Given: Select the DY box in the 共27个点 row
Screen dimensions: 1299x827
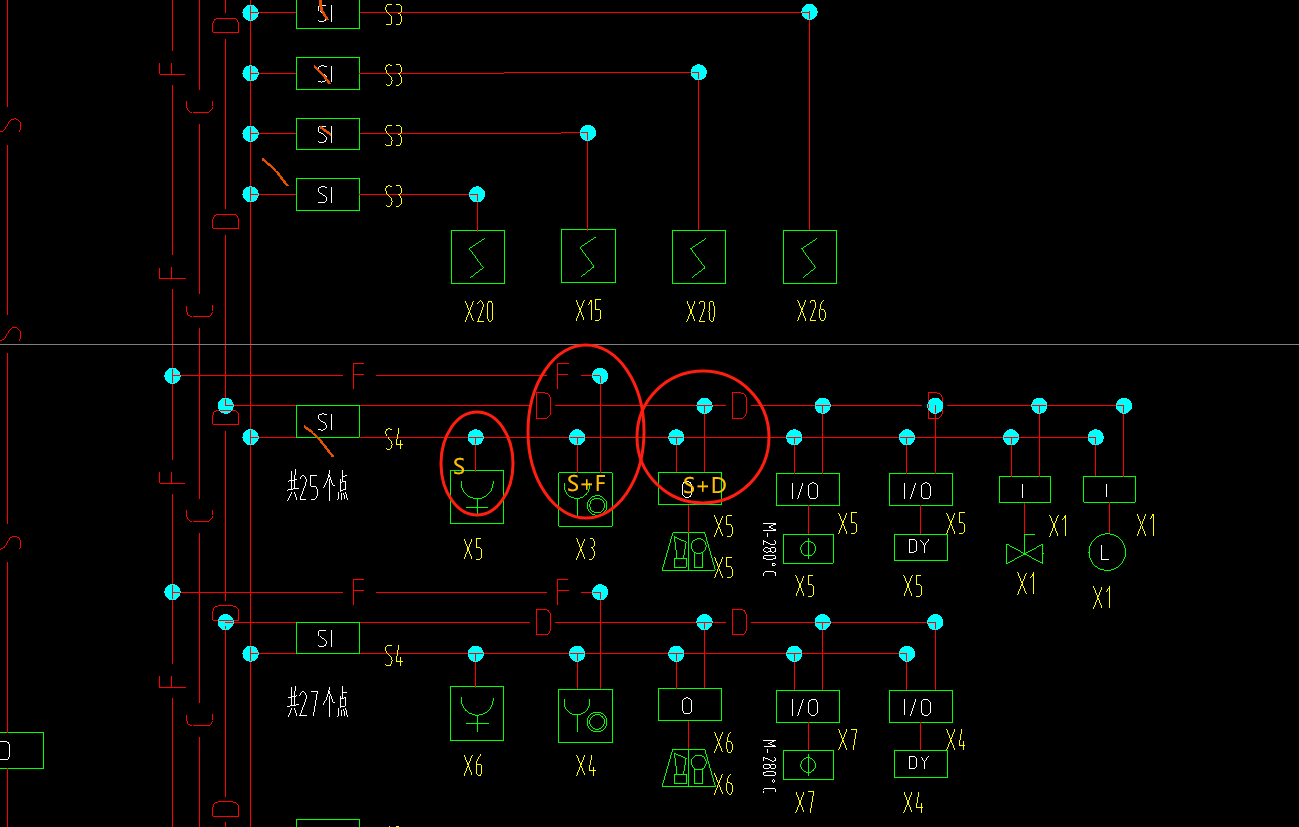Looking at the screenshot, I should [x=920, y=764].
